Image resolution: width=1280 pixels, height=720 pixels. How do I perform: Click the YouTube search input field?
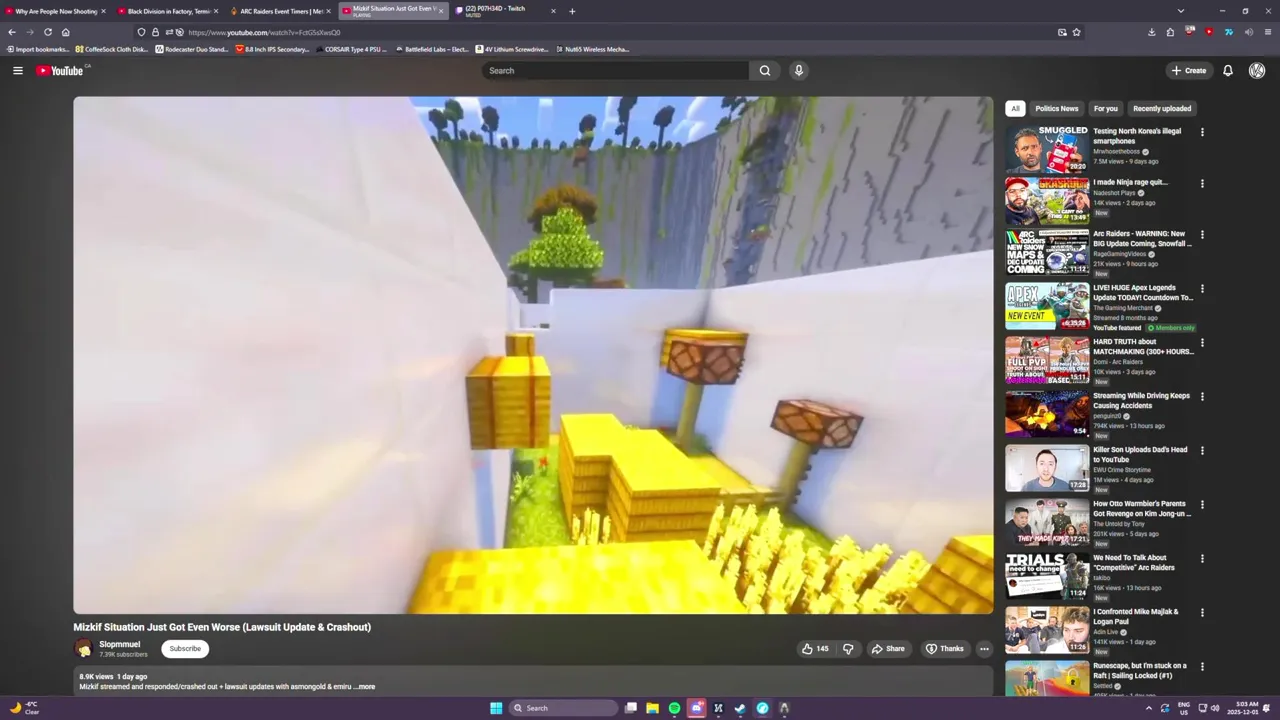pyautogui.click(x=614, y=70)
